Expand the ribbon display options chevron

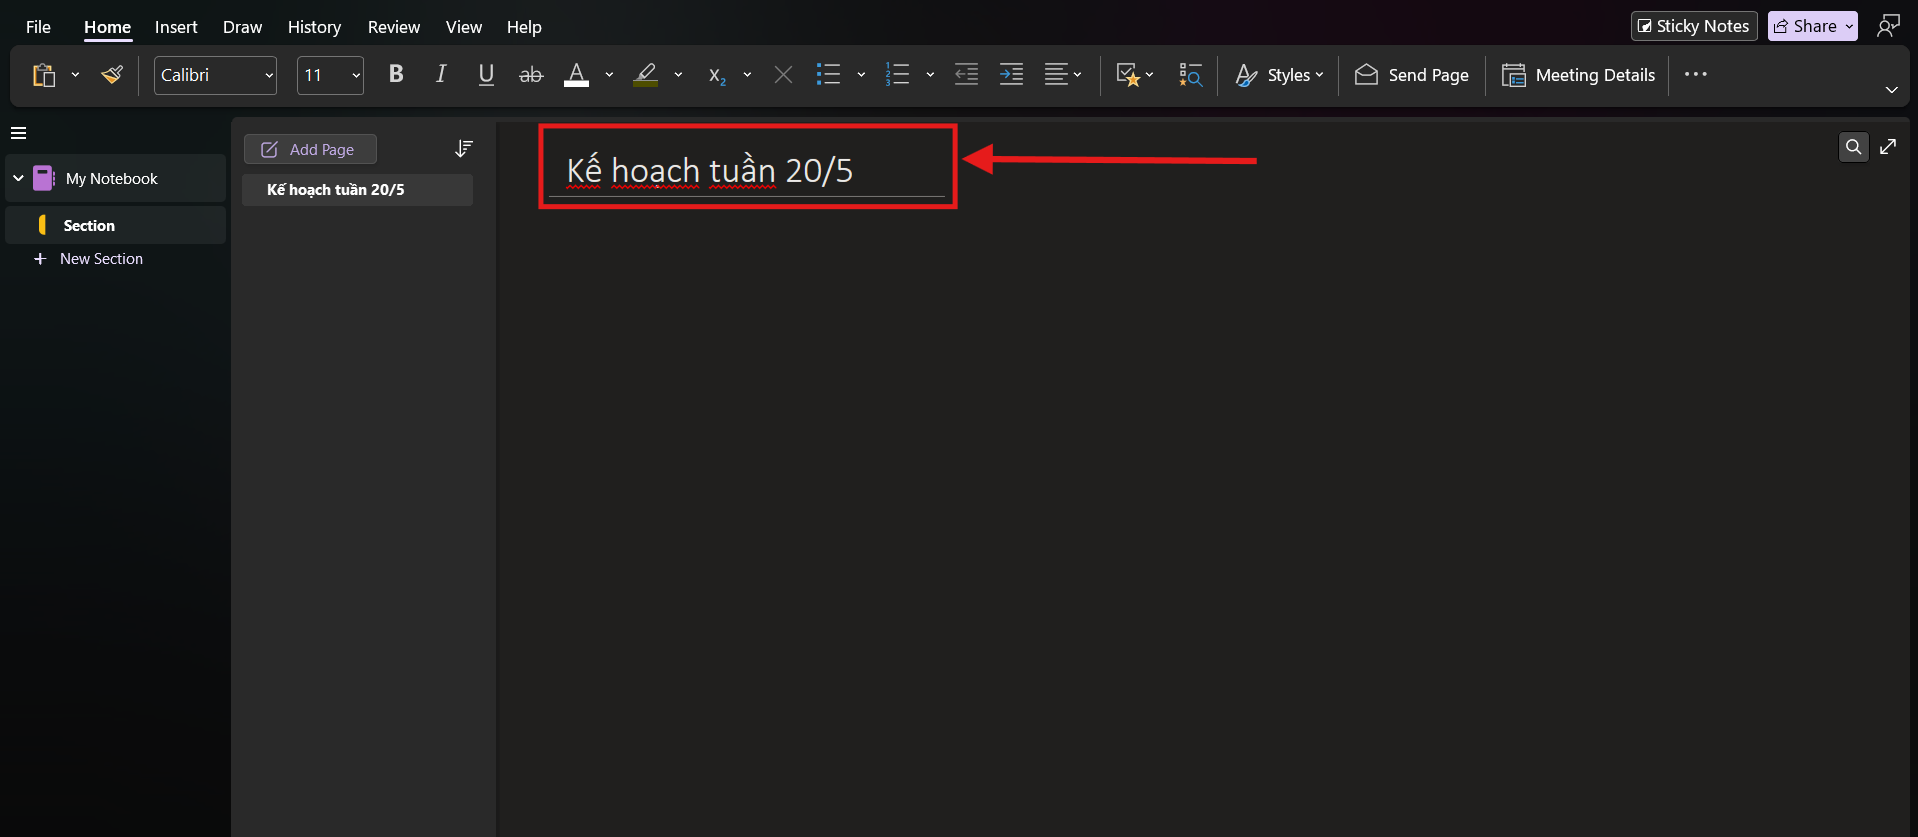(x=1891, y=90)
